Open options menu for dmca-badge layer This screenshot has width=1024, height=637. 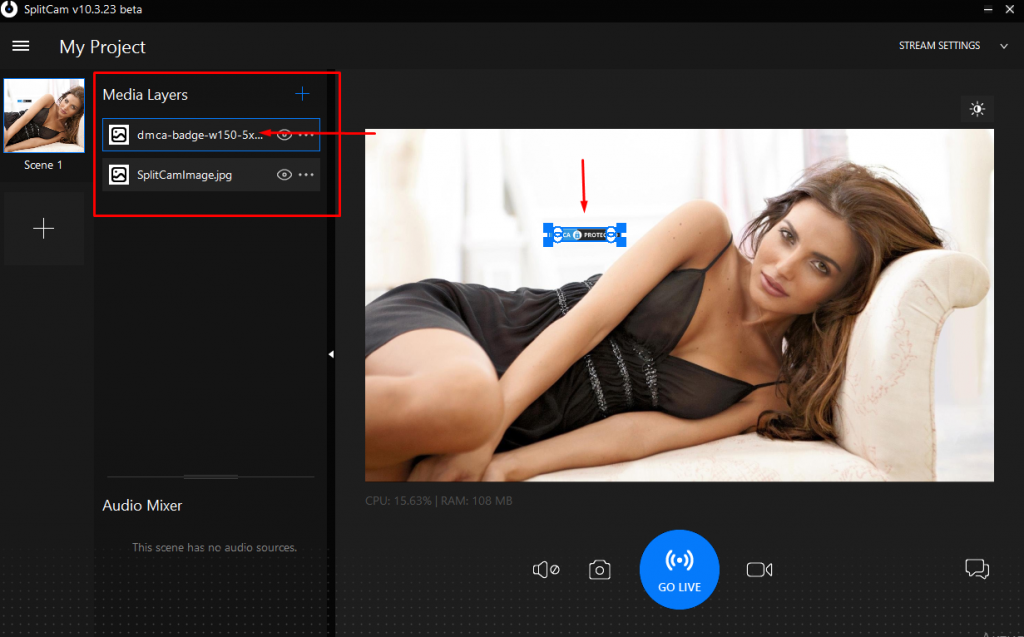pos(306,135)
